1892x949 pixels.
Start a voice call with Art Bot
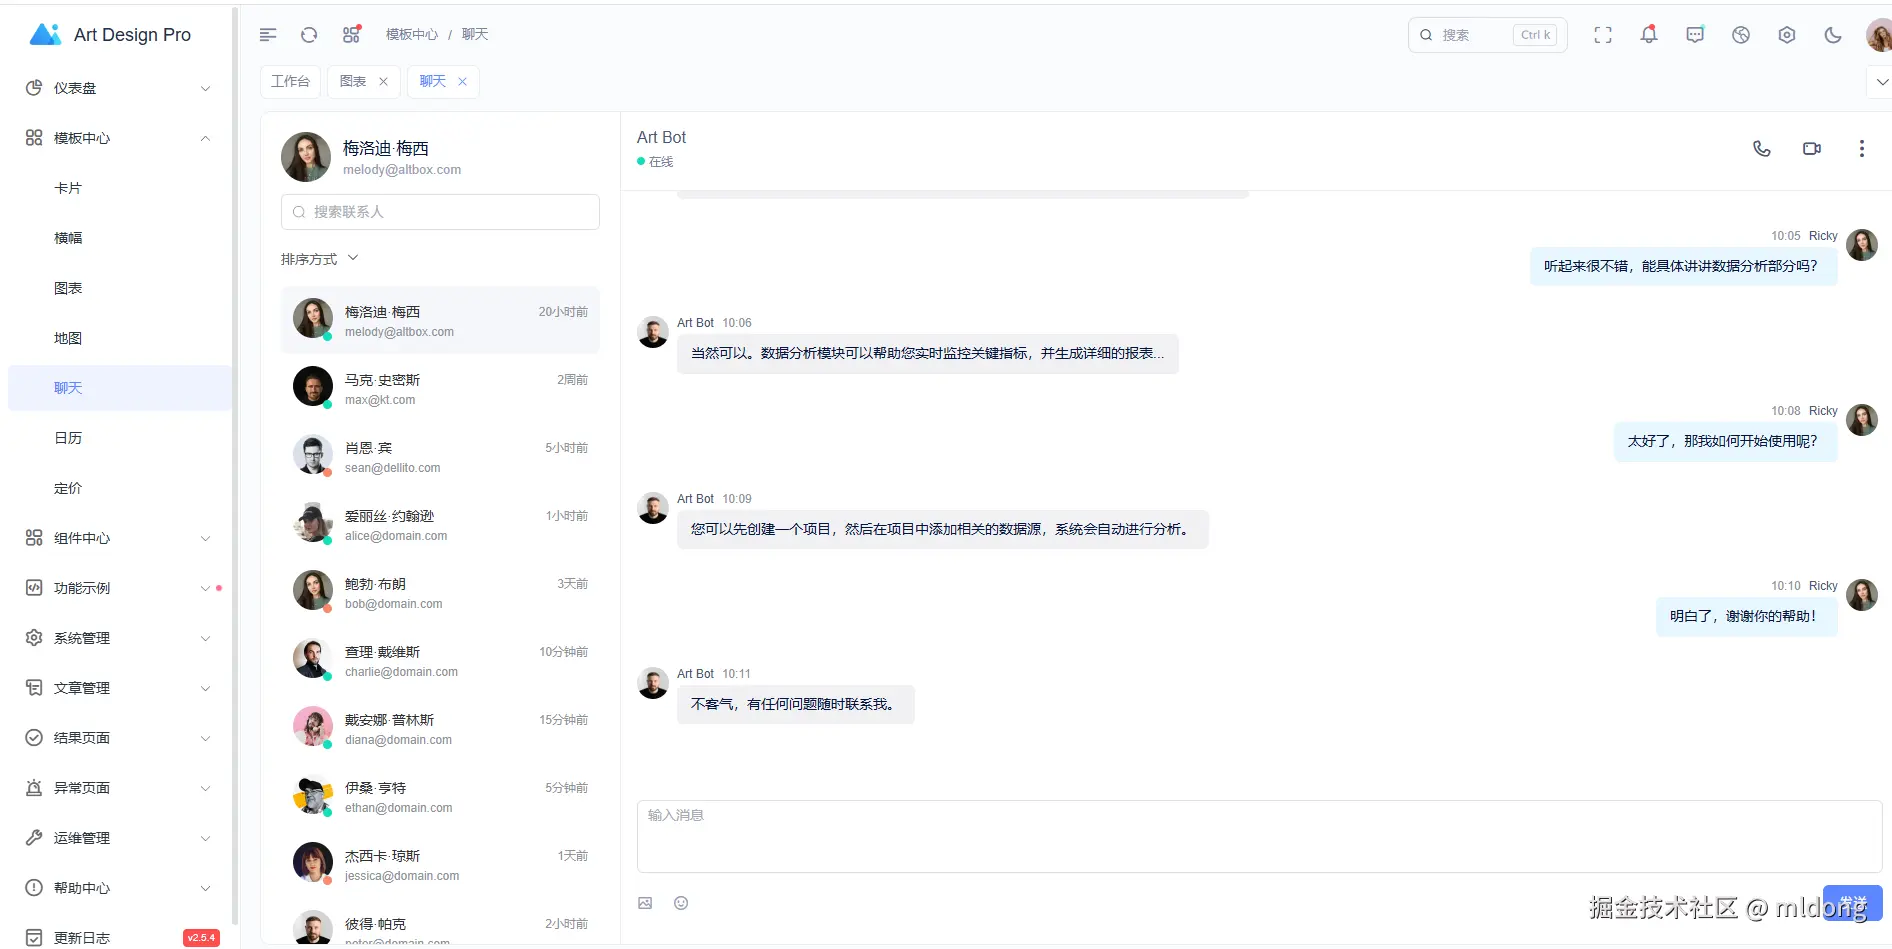click(x=1762, y=149)
